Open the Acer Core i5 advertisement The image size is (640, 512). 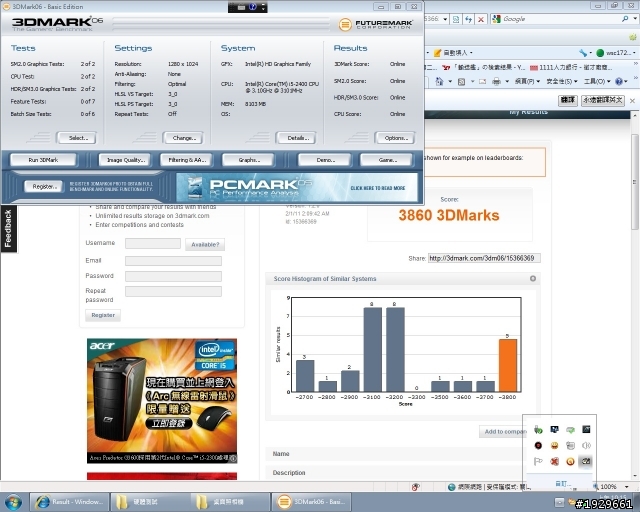pos(162,401)
